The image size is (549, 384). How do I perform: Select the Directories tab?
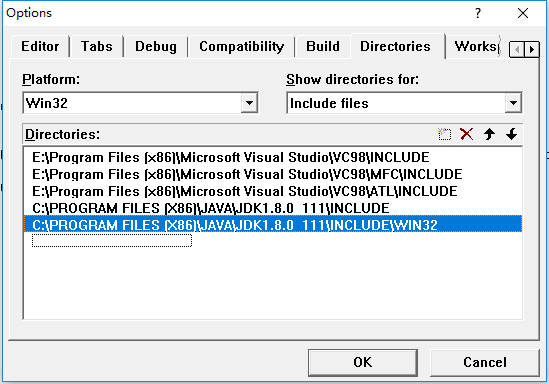[x=395, y=46]
